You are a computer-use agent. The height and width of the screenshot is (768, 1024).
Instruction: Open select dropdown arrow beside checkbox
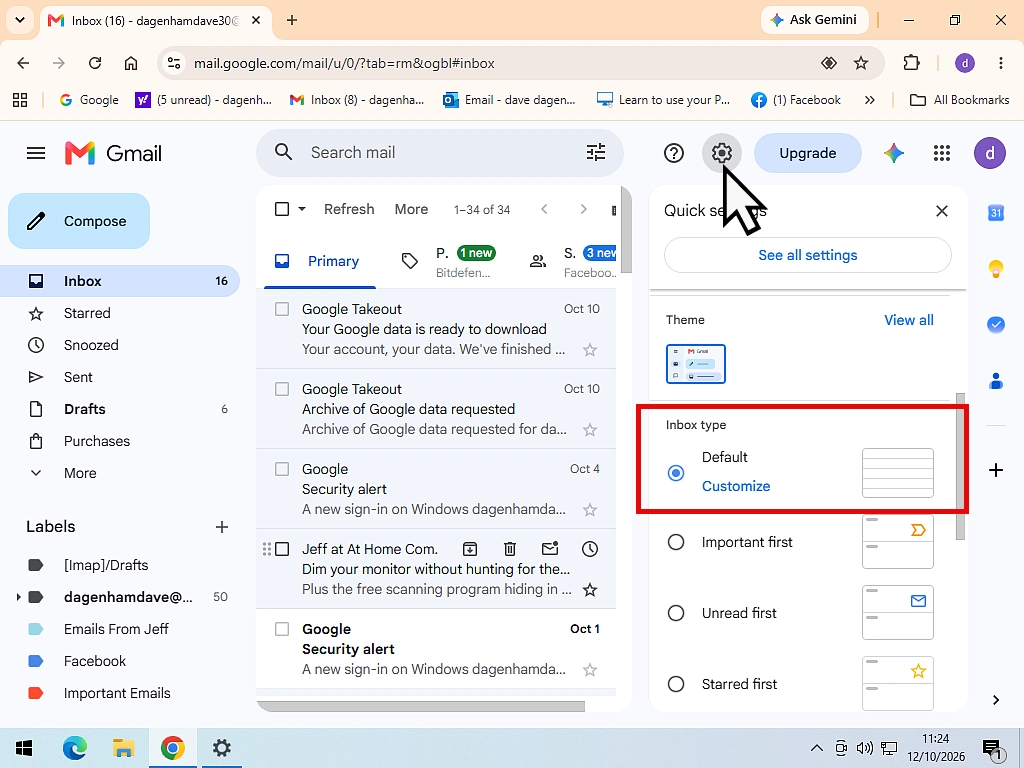tap(302, 209)
